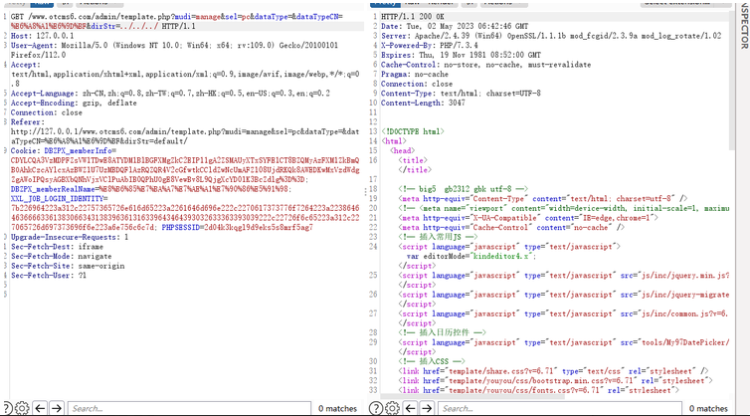Click the response 'Cache-Control: no-store' header
The width and height of the screenshot is (750, 416).
[486, 65]
